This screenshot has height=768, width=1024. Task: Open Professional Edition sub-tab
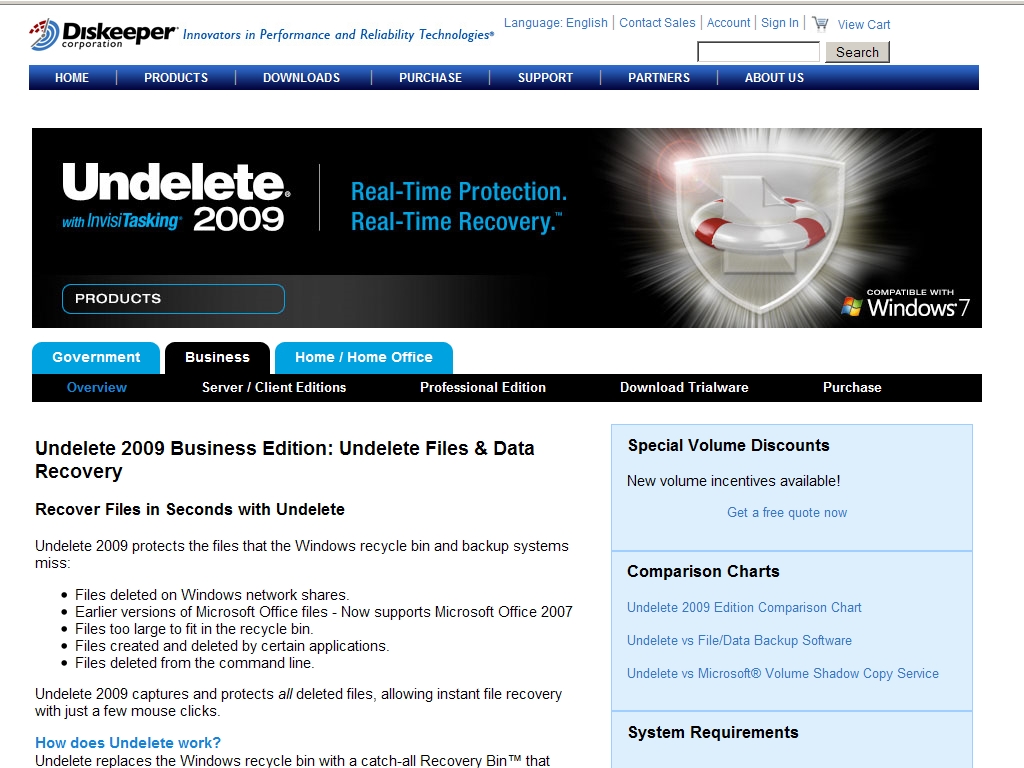click(483, 387)
